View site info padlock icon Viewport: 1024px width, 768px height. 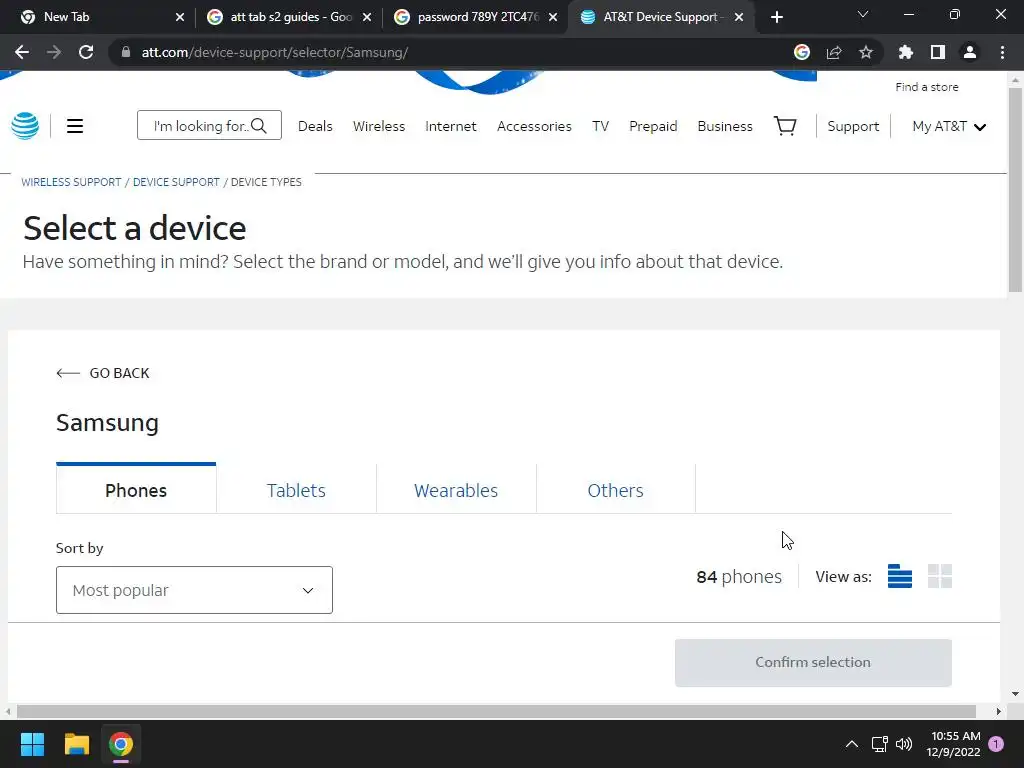click(x=126, y=52)
